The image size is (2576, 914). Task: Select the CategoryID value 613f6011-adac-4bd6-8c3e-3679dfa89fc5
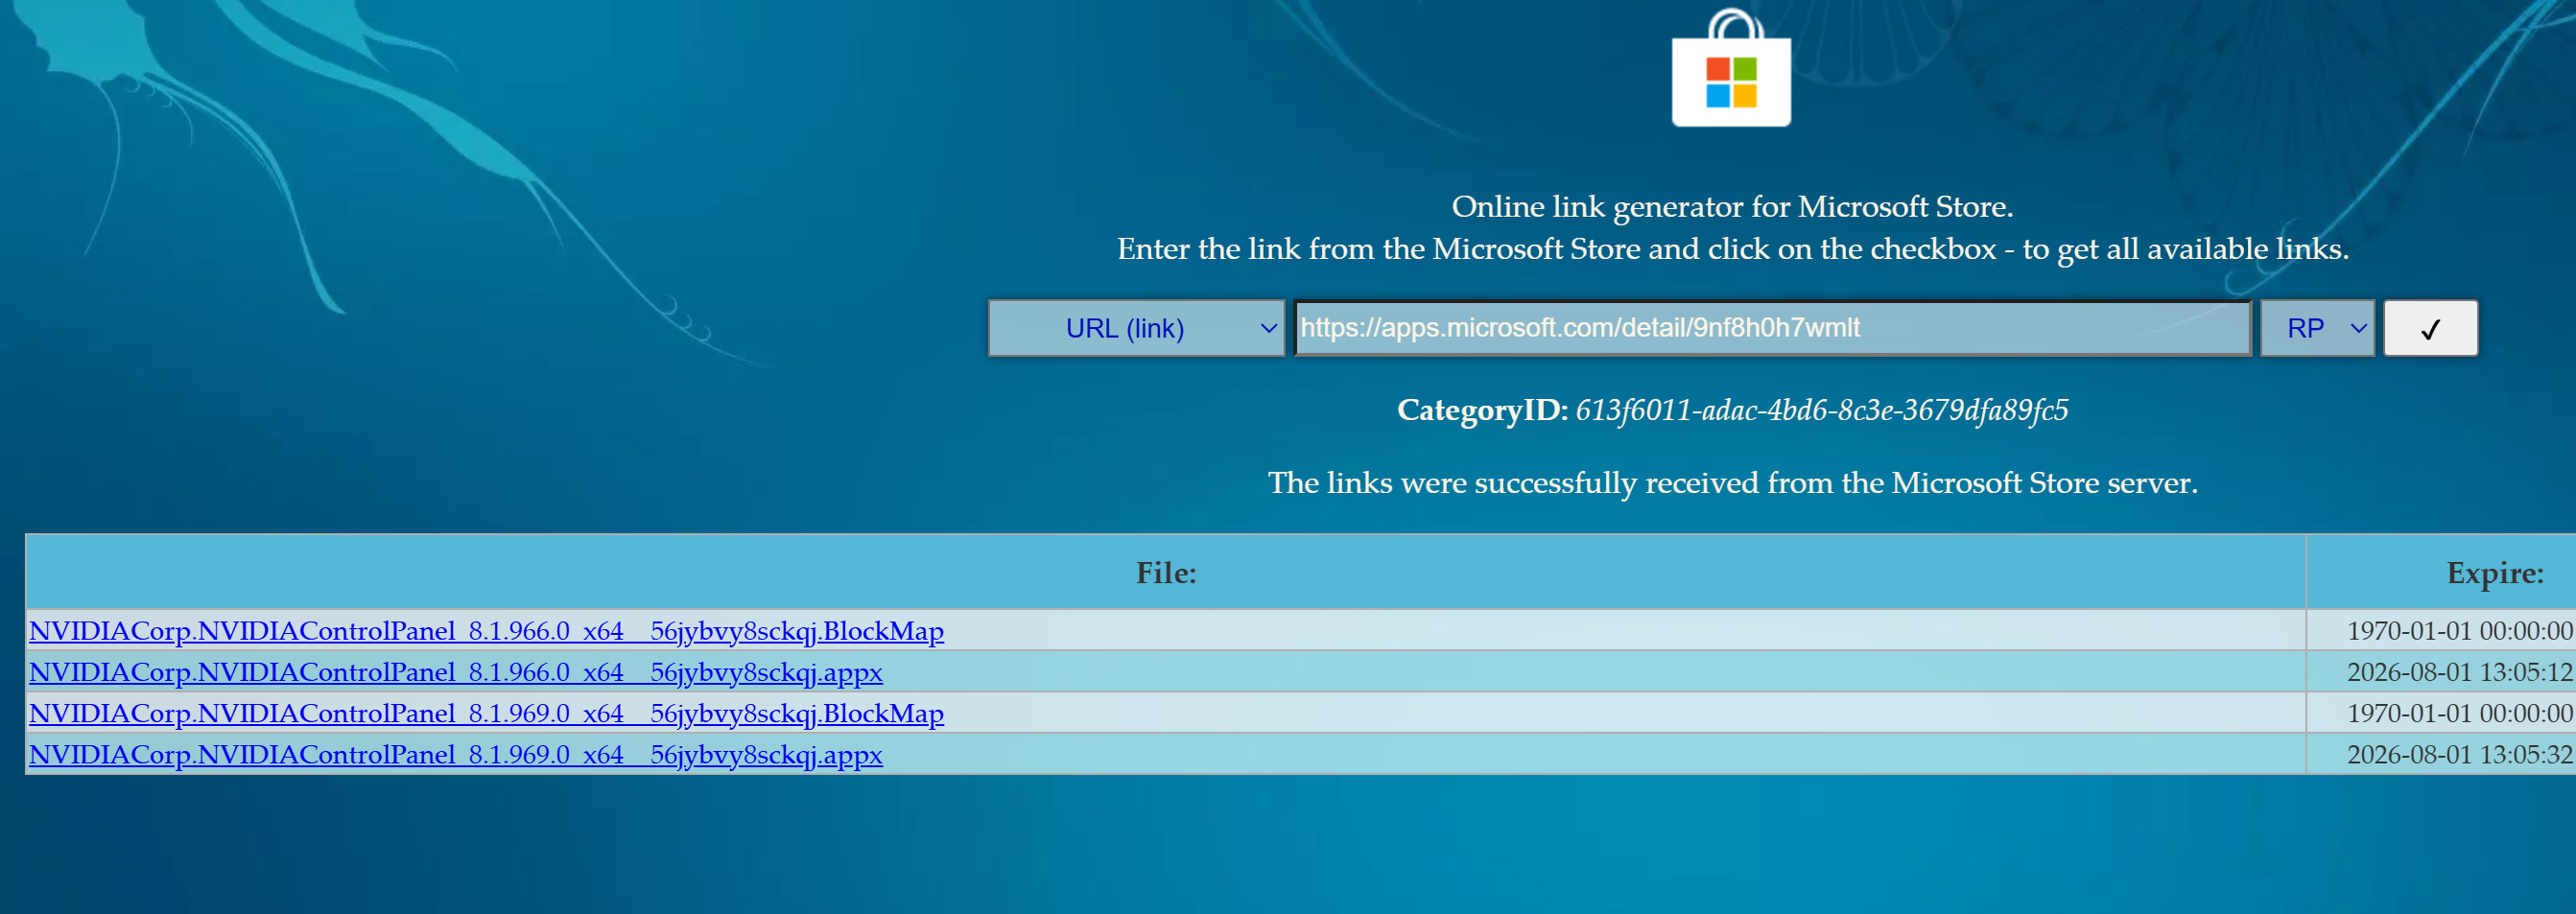tap(1821, 410)
